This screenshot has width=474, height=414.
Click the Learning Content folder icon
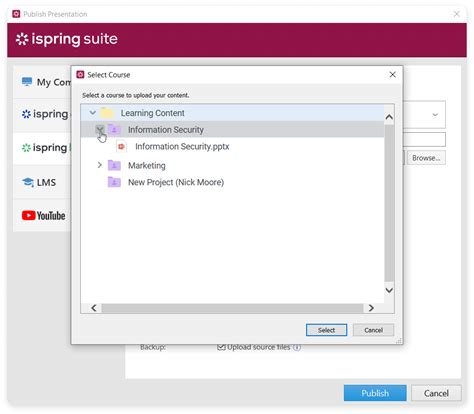(x=107, y=113)
